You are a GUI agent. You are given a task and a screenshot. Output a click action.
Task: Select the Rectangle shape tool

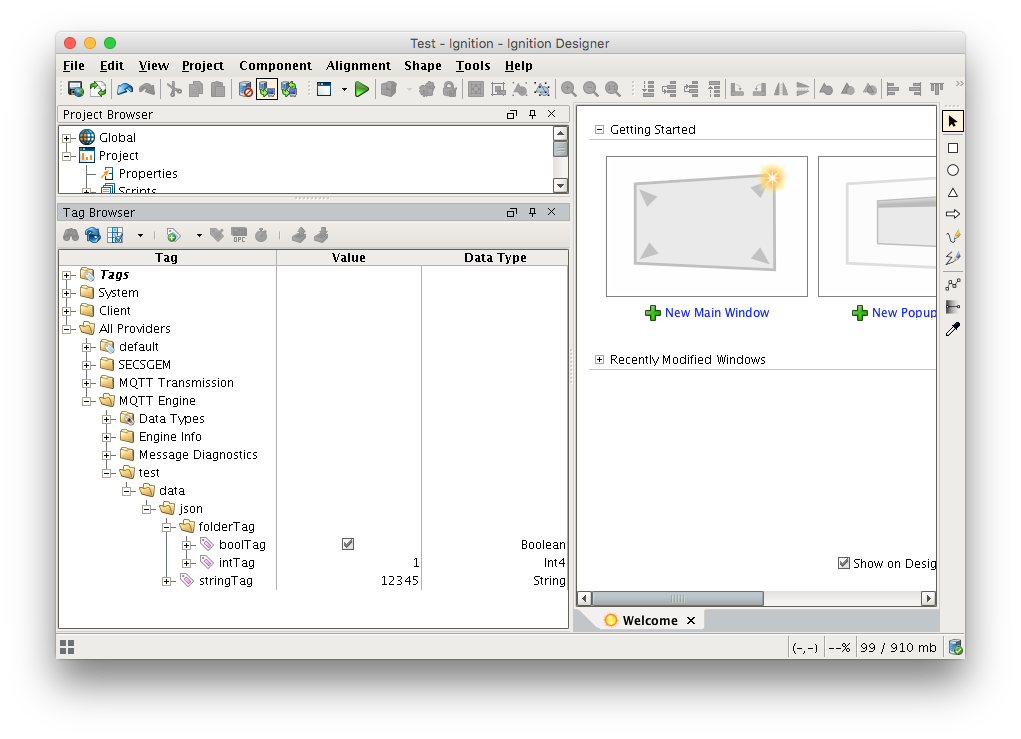[953, 148]
